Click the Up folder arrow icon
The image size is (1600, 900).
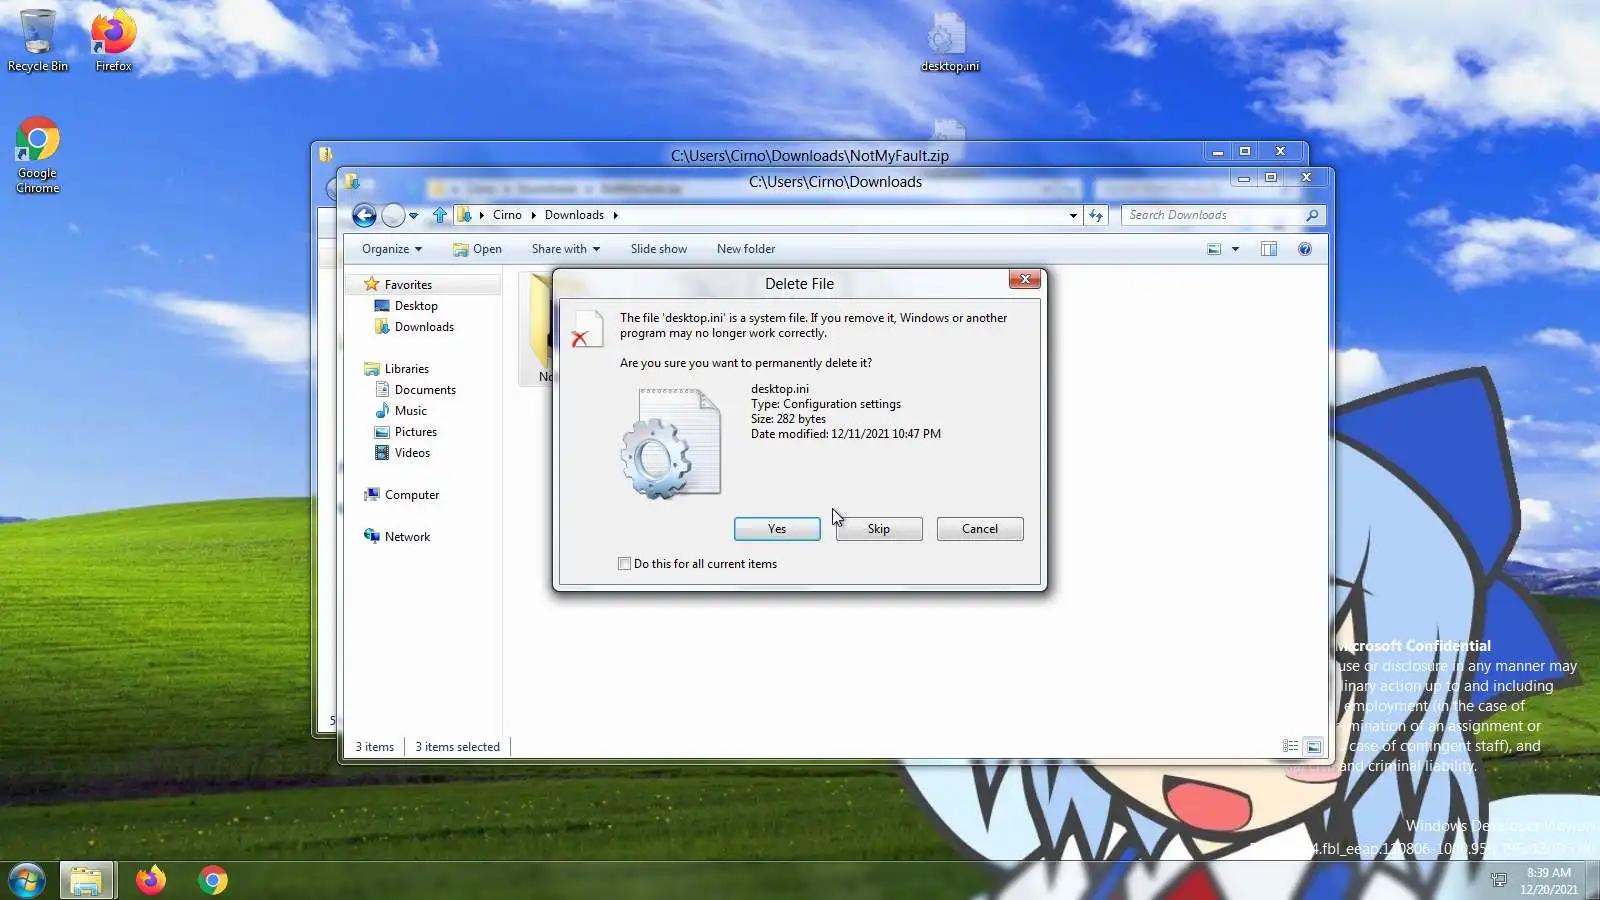(x=440, y=215)
